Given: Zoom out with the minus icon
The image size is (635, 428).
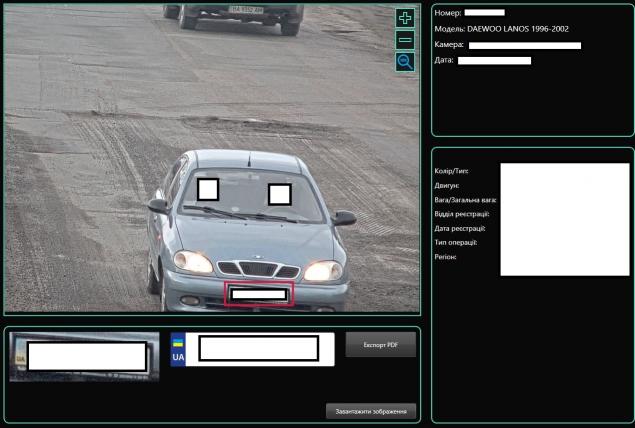Looking at the screenshot, I should tap(405, 40).
